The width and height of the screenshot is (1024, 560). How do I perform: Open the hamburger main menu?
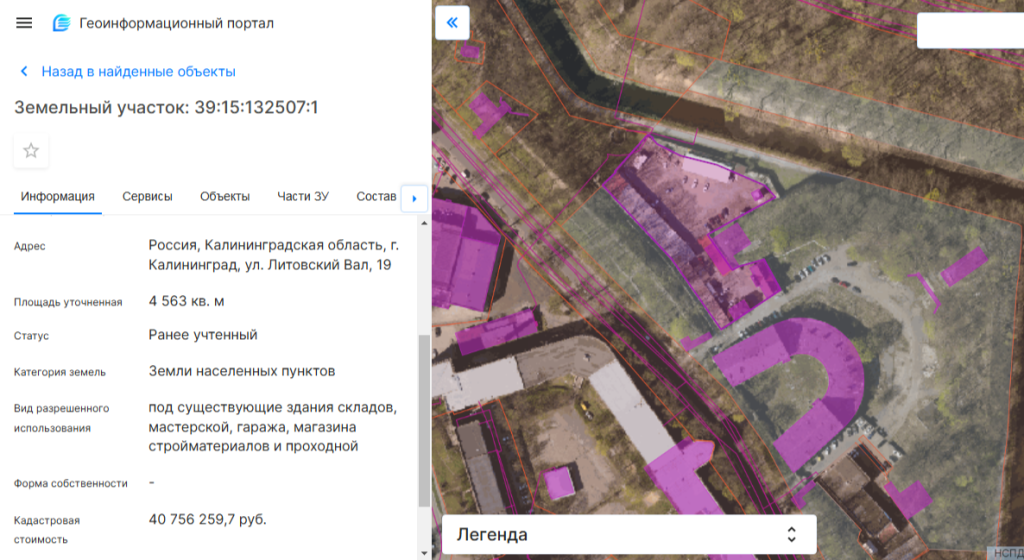[24, 23]
